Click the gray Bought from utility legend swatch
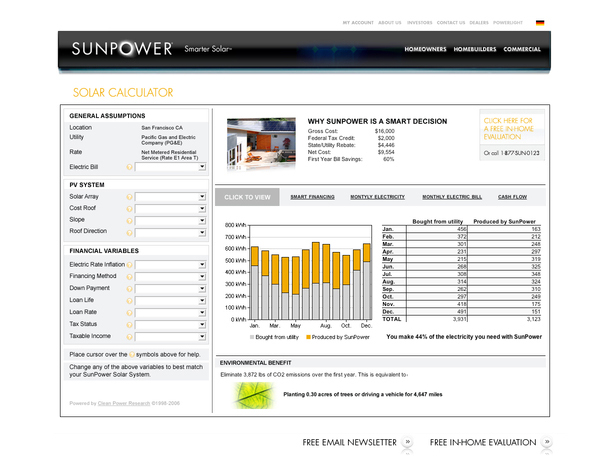Image resolution: width=600 pixels, height=471 pixels. [x=252, y=337]
